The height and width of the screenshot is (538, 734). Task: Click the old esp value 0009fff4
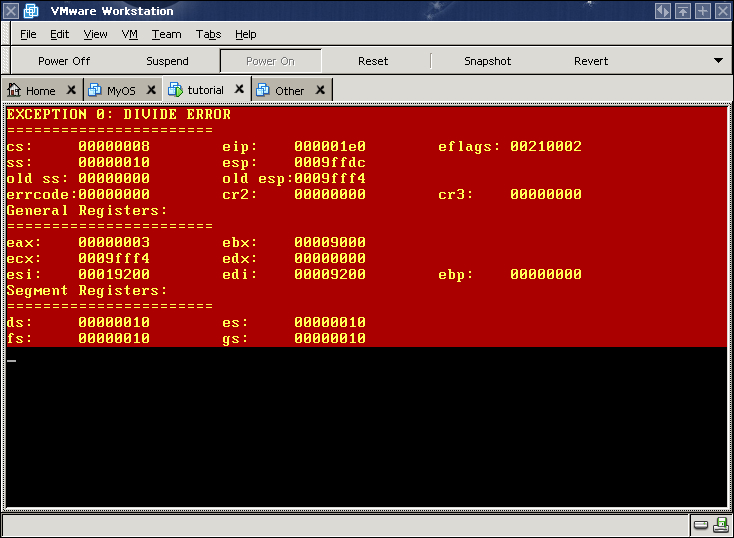(330, 178)
